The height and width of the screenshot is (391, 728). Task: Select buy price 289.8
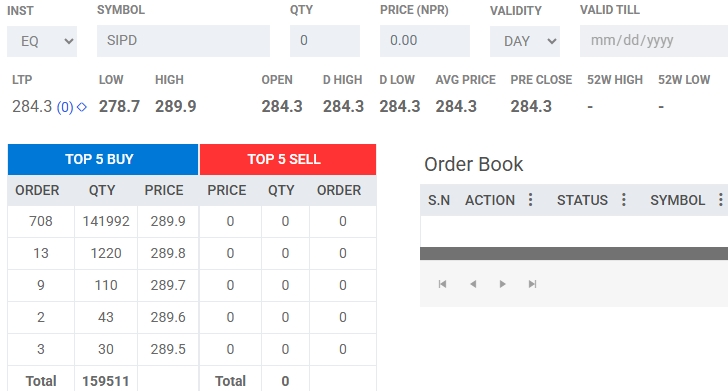(168, 254)
